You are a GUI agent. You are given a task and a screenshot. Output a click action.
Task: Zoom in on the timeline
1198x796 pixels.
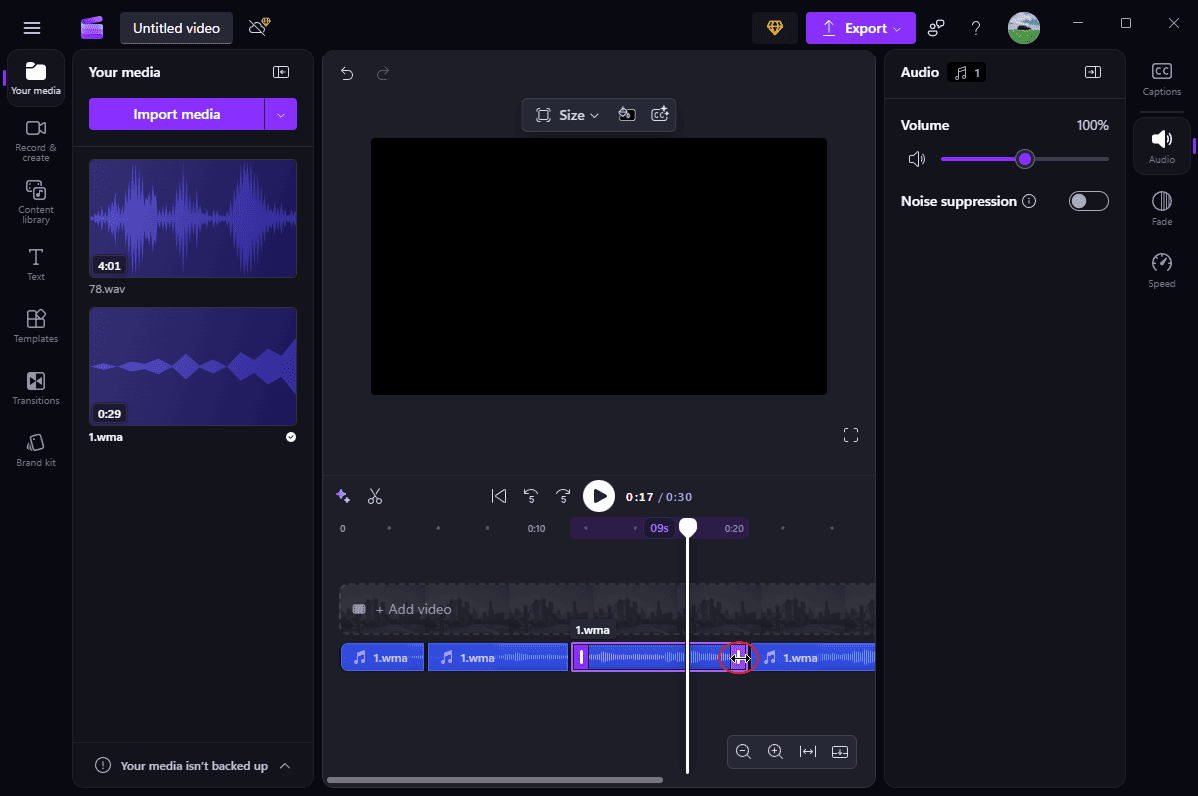tap(775, 751)
